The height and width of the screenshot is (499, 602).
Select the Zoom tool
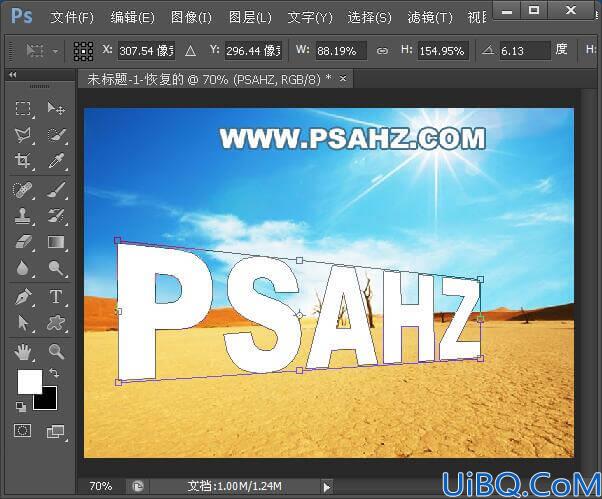pyautogui.click(x=56, y=352)
